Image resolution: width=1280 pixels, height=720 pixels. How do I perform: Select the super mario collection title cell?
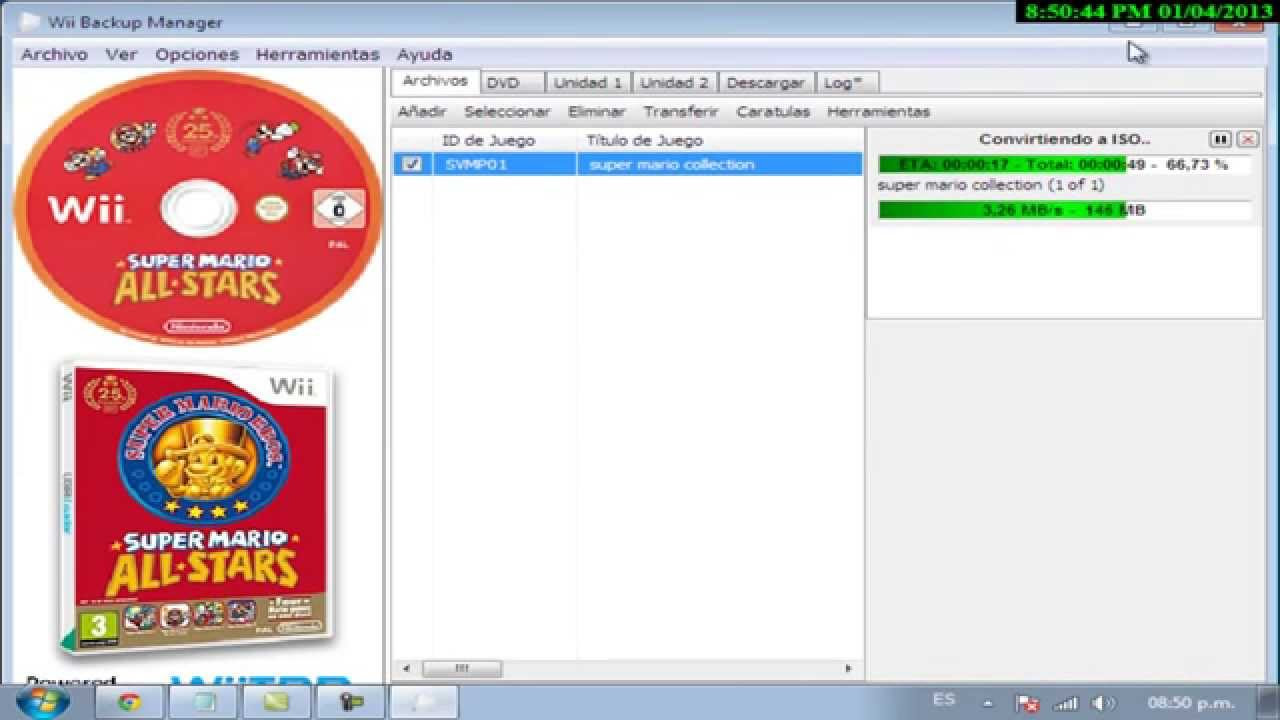pyautogui.click(x=719, y=164)
